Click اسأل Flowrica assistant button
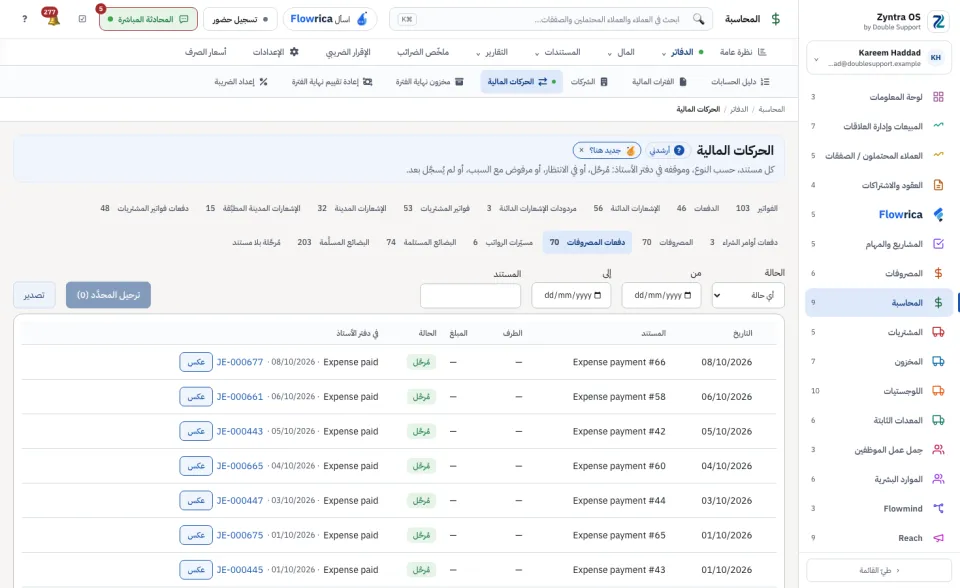960x588 pixels. point(330,19)
